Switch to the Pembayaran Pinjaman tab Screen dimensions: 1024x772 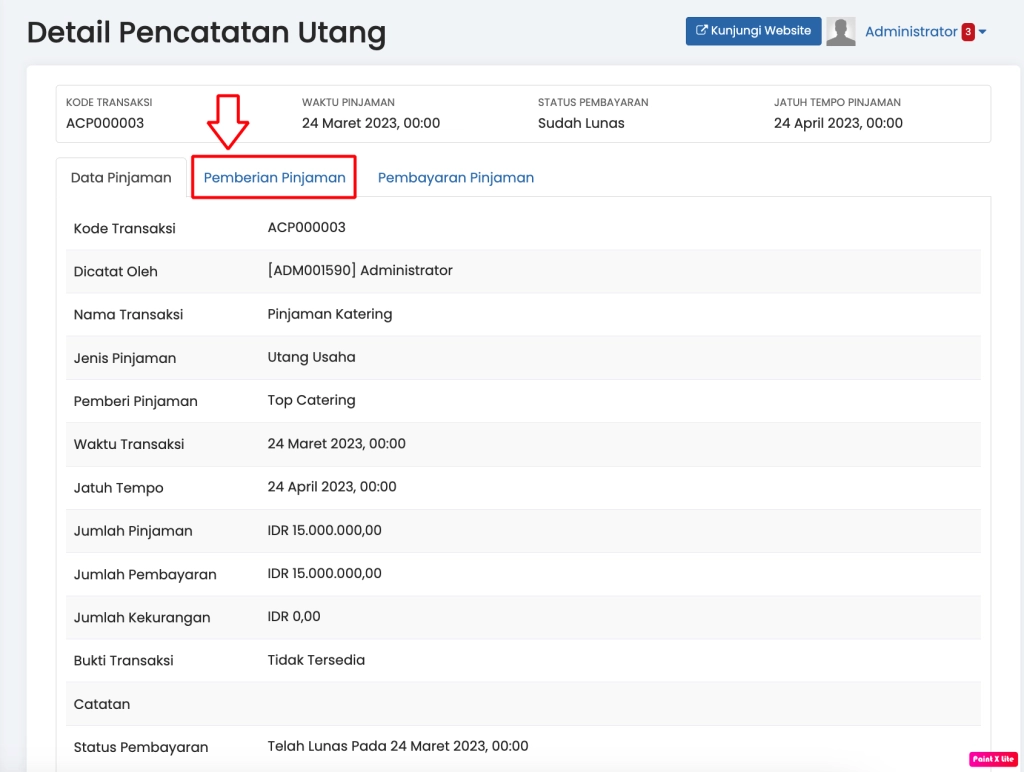point(456,177)
